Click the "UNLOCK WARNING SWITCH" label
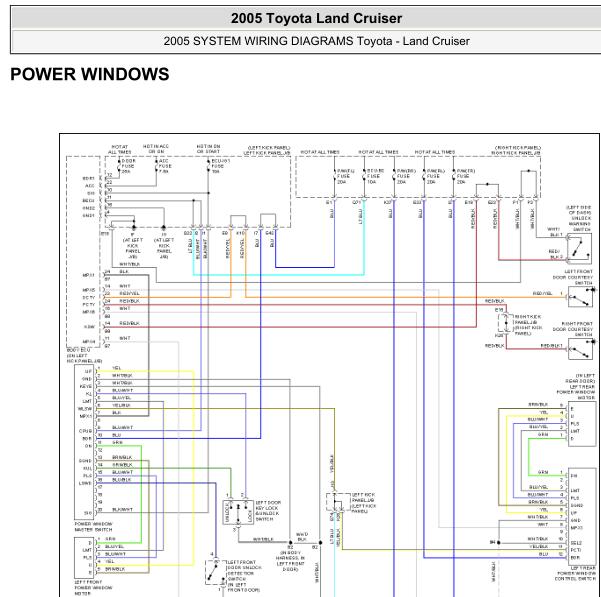Screen dimensions: 601x597 click(581, 224)
